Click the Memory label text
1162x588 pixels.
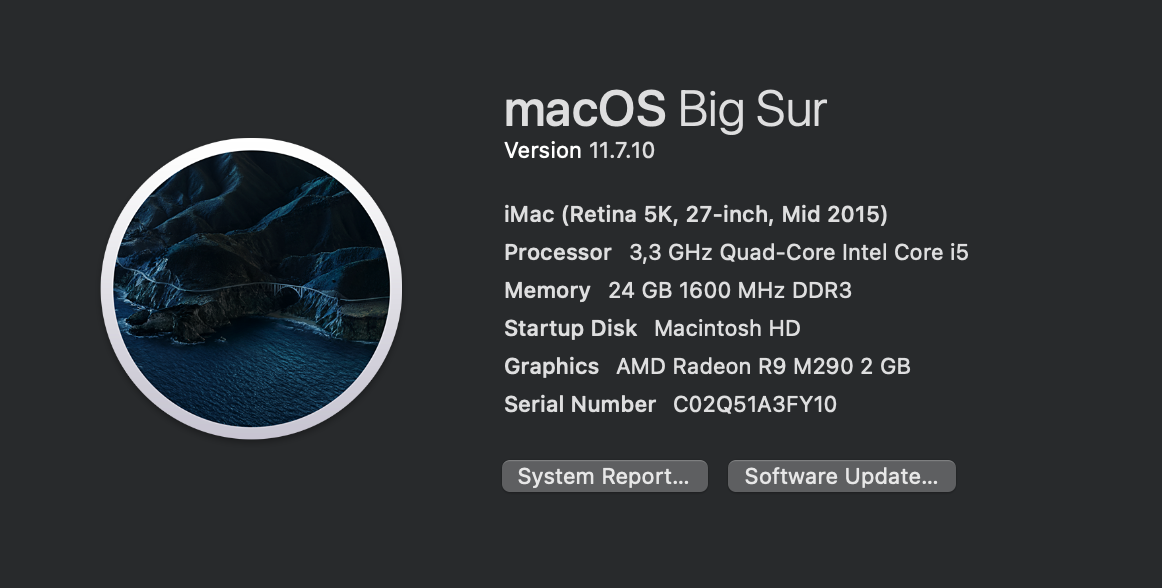pos(546,290)
